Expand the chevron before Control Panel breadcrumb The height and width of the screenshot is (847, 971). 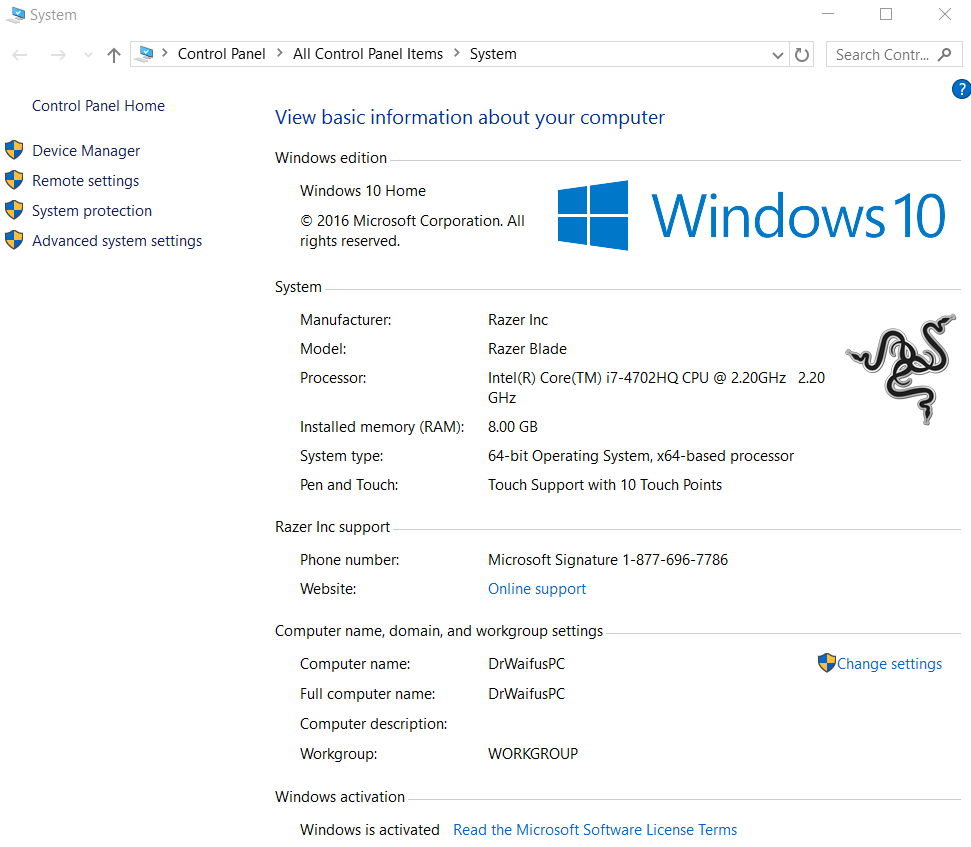[x=165, y=53]
